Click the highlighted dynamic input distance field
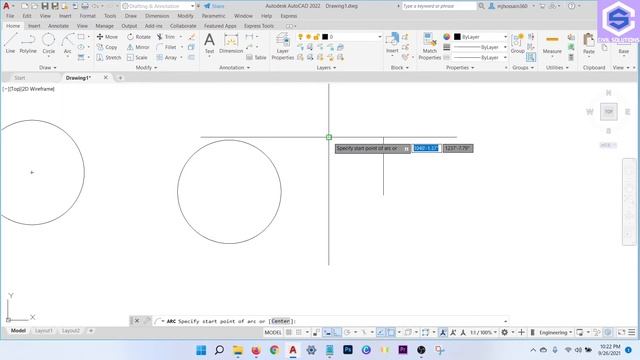Screen dimensions: 640x360 tap(426, 148)
